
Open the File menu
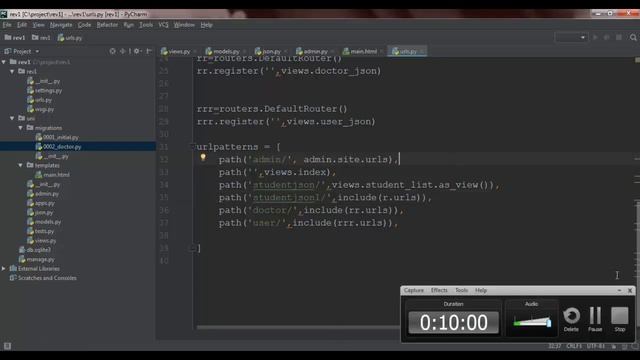7,25
